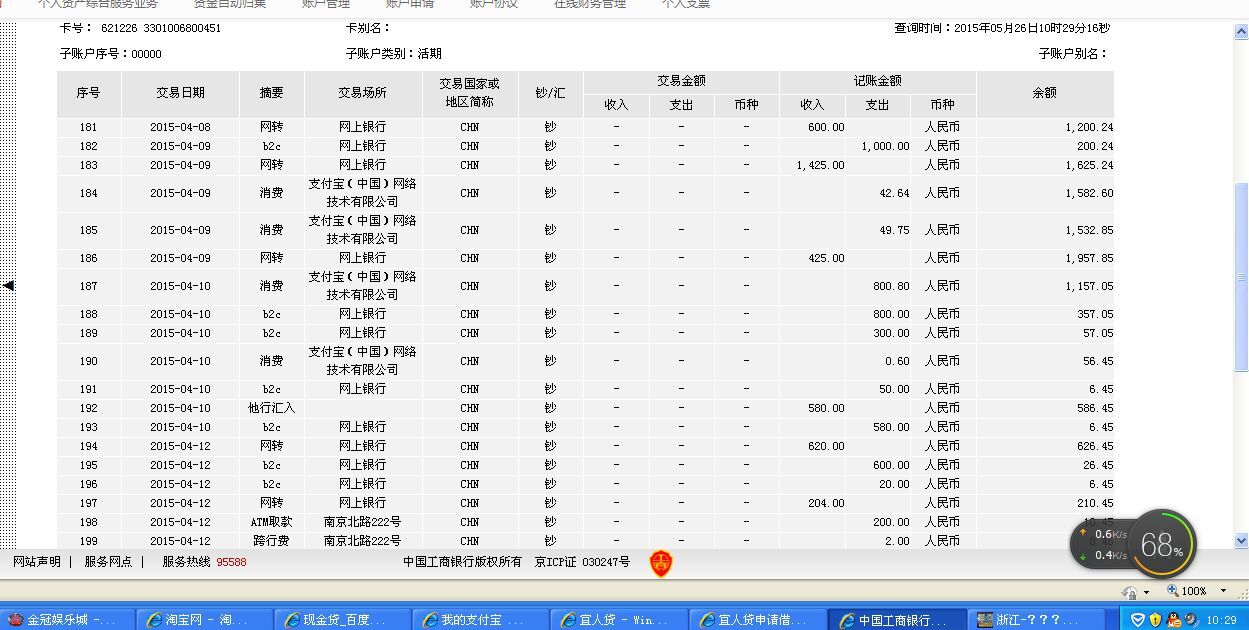Open the gray globe tray icon
The image size is (1249, 630).
[x=1190, y=620]
